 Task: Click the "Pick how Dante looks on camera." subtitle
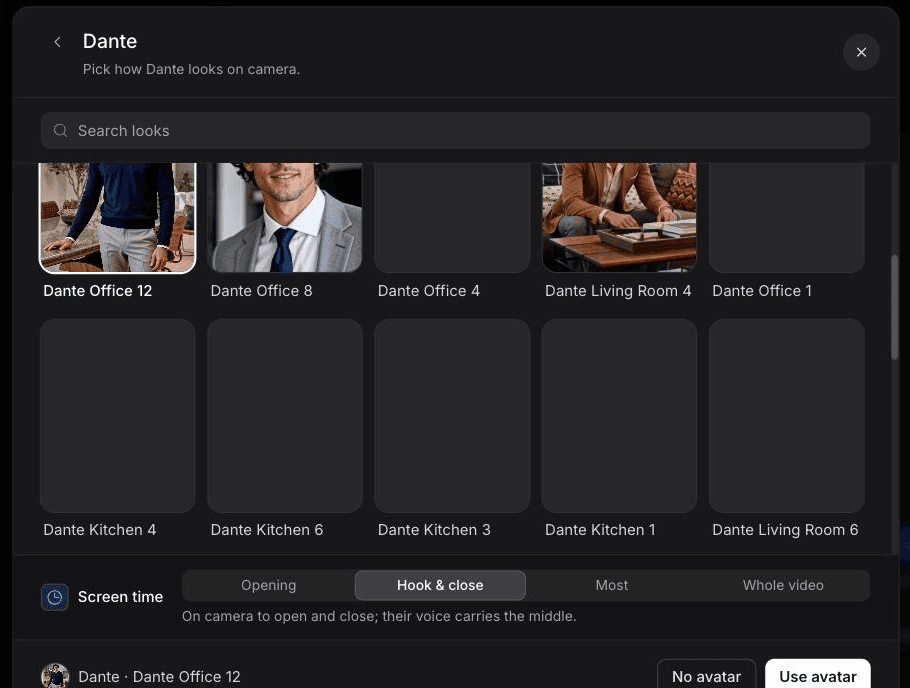(191, 69)
